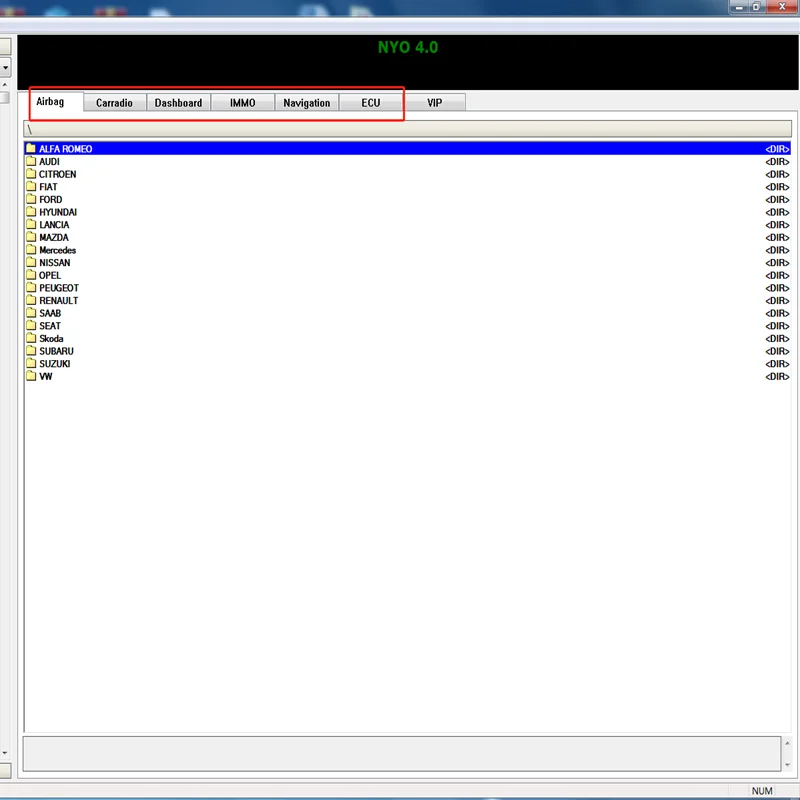Screen dimensions: 800x800
Task: Switch to the VIP tab
Action: tap(435, 103)
